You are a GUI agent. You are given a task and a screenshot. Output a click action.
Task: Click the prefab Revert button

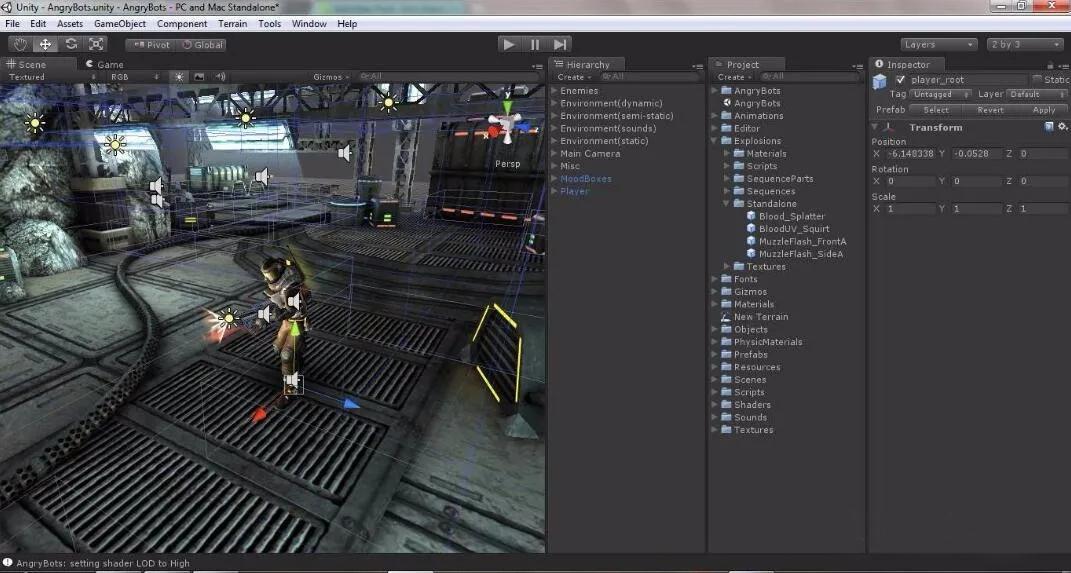pyautogui.click(x=990, y=110)
